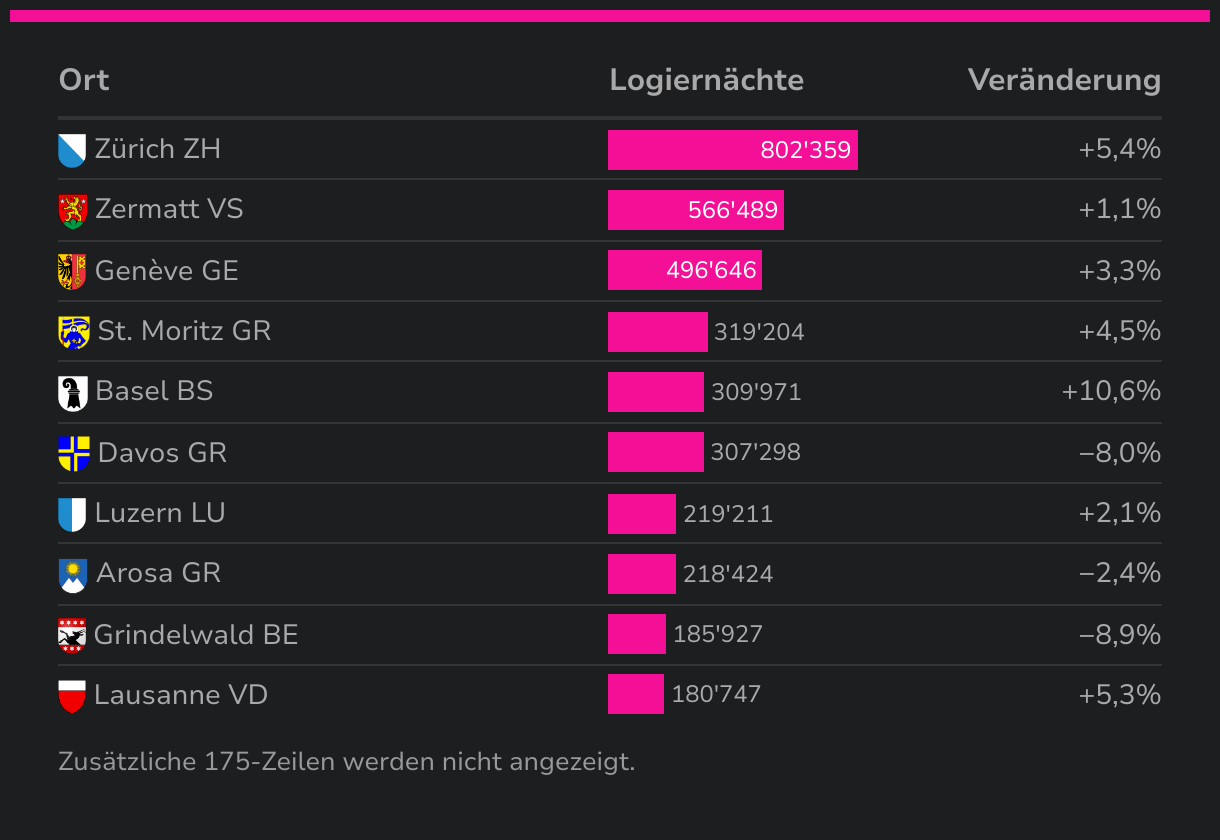
Task: Click the St. Moritz coat of arms
Action: point(74,332)
